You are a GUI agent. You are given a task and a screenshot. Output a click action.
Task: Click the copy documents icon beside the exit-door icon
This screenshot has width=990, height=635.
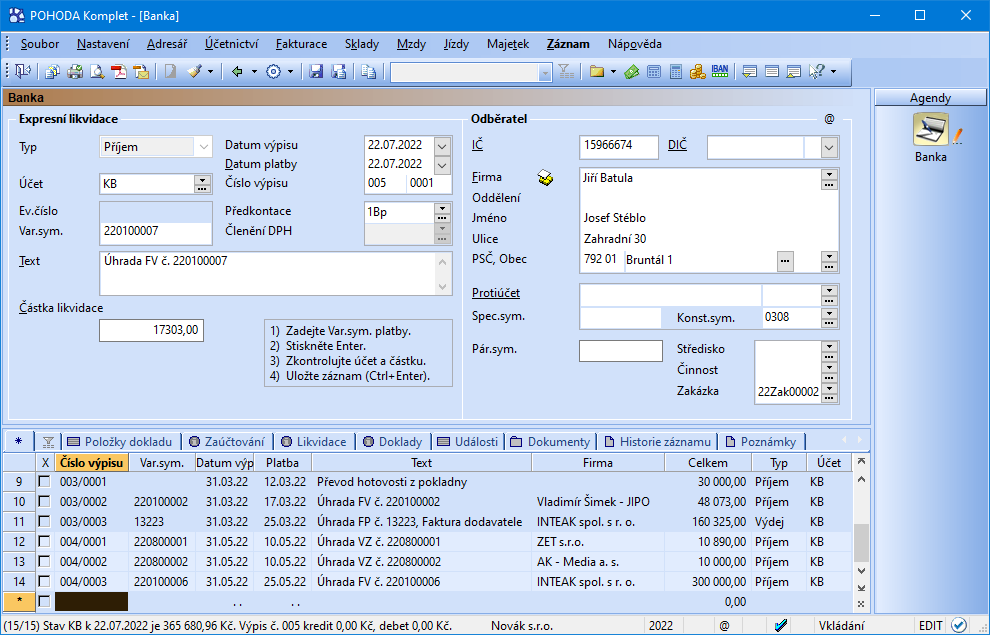coord(52,72)
